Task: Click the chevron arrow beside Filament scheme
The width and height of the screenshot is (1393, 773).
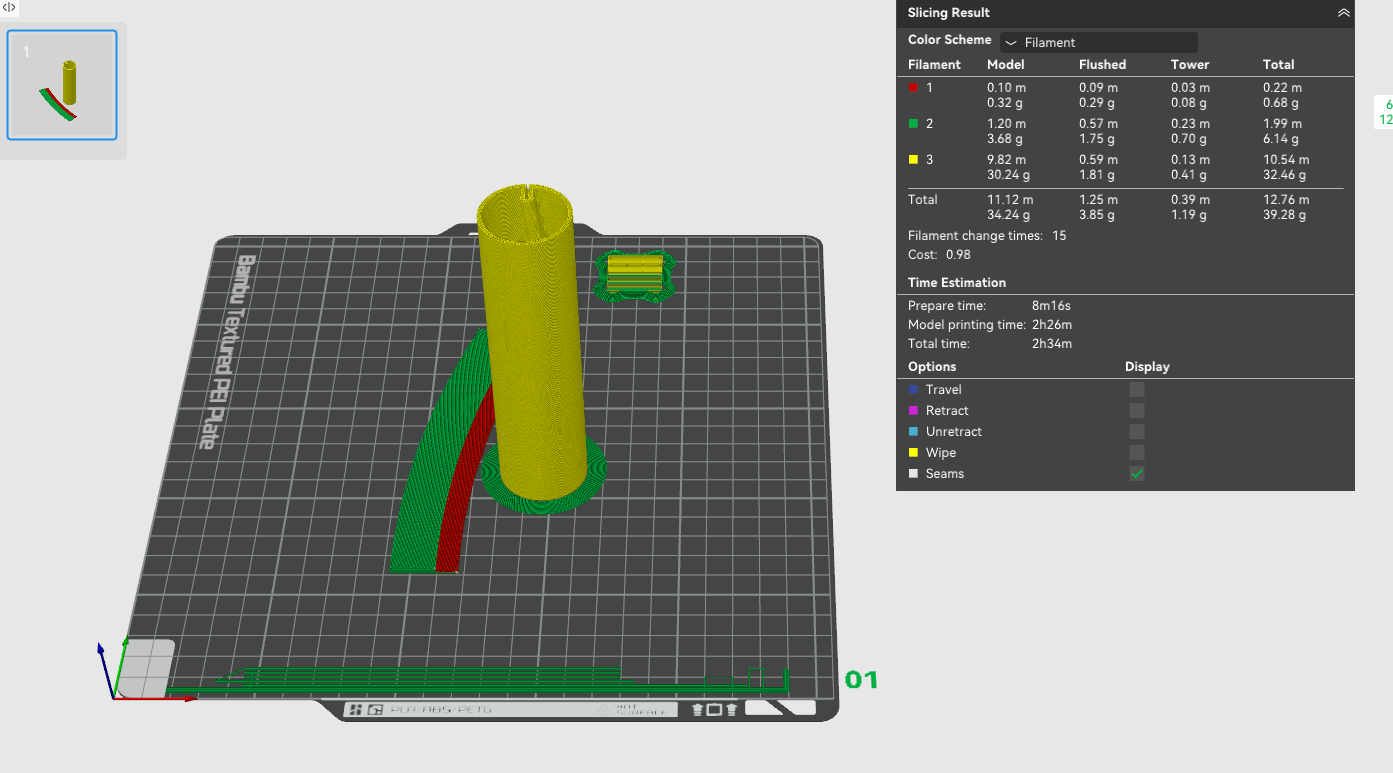Action: (1011, 43)
